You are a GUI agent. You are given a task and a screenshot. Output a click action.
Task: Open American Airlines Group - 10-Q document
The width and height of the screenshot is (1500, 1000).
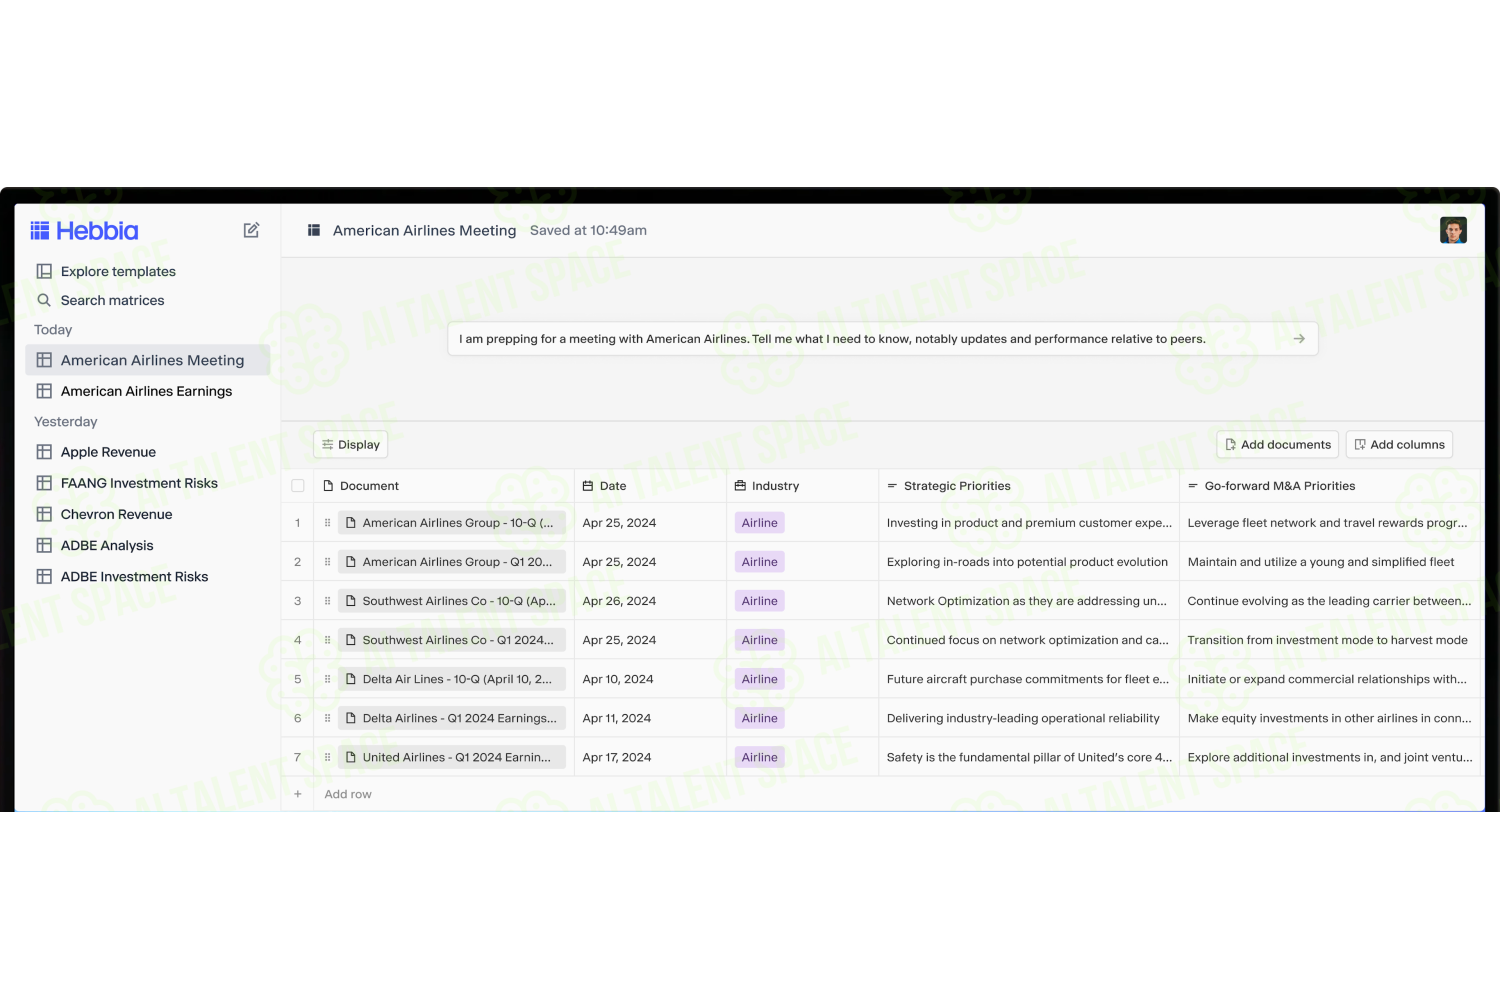pos(452,523)
